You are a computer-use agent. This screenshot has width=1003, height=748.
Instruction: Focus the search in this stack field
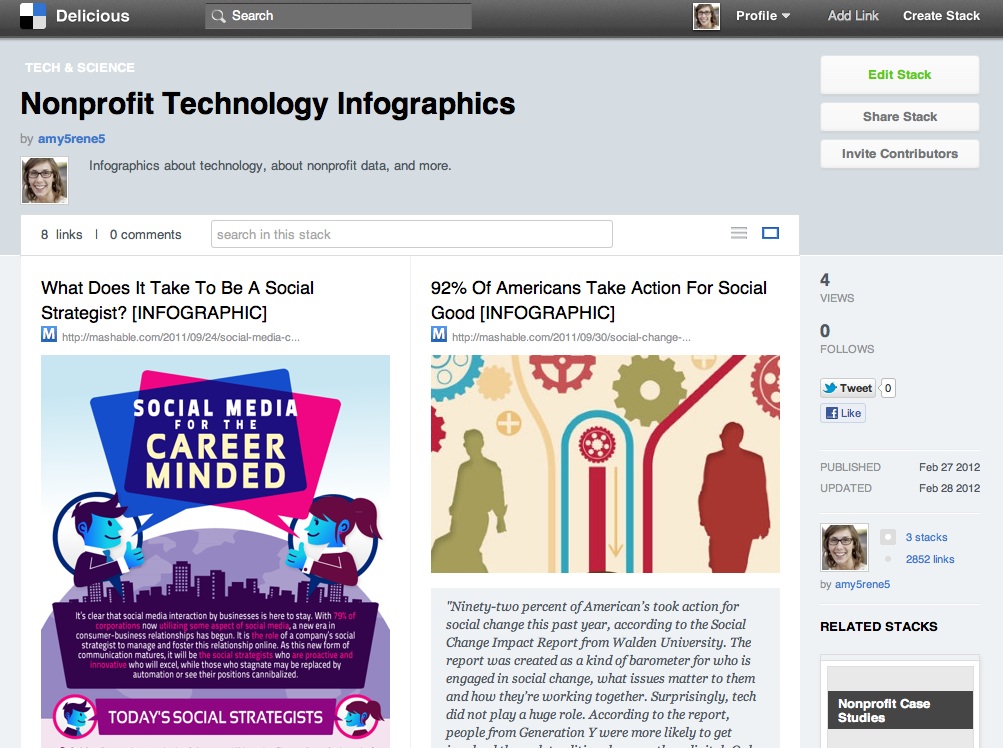pos(412,234)
